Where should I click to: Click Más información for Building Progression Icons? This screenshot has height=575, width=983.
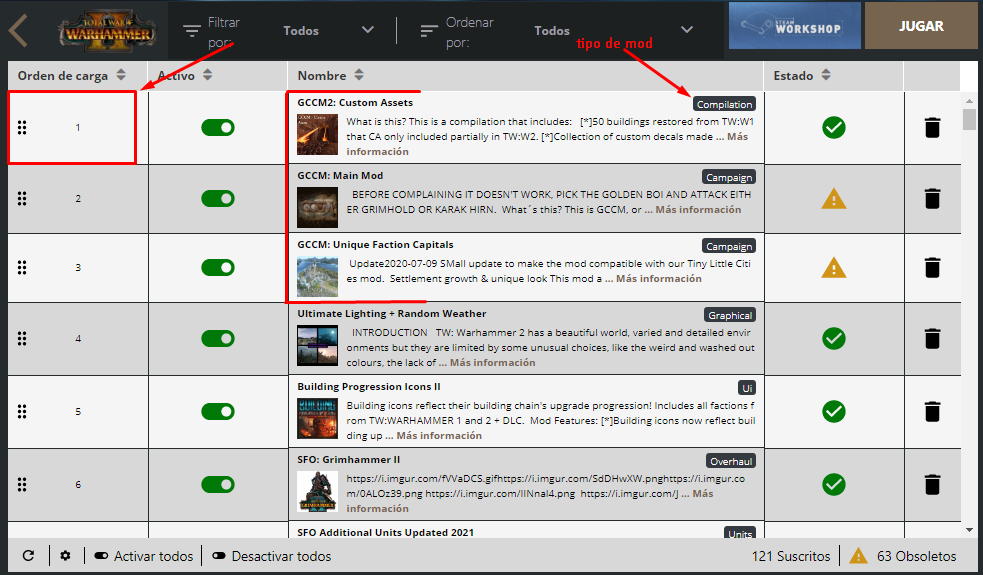click(x=439, y=435)
